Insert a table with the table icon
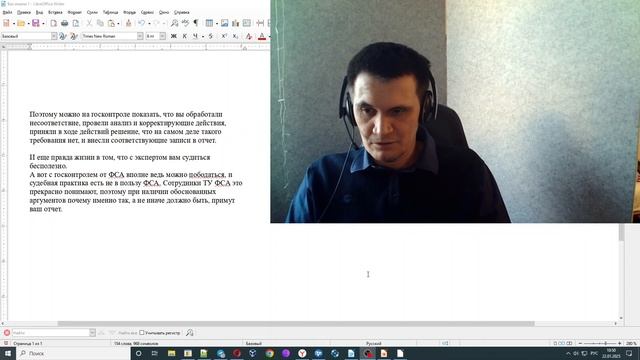The image size is (640, 360). (209, 23)
